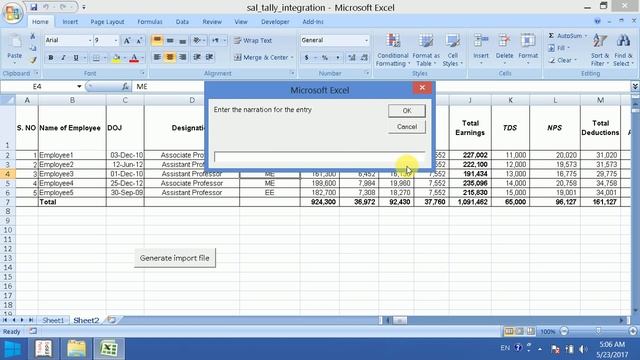The height and width of the screenshot is (360, 640).
Task: Open the Format cells menu
Action: coord(528,50)
